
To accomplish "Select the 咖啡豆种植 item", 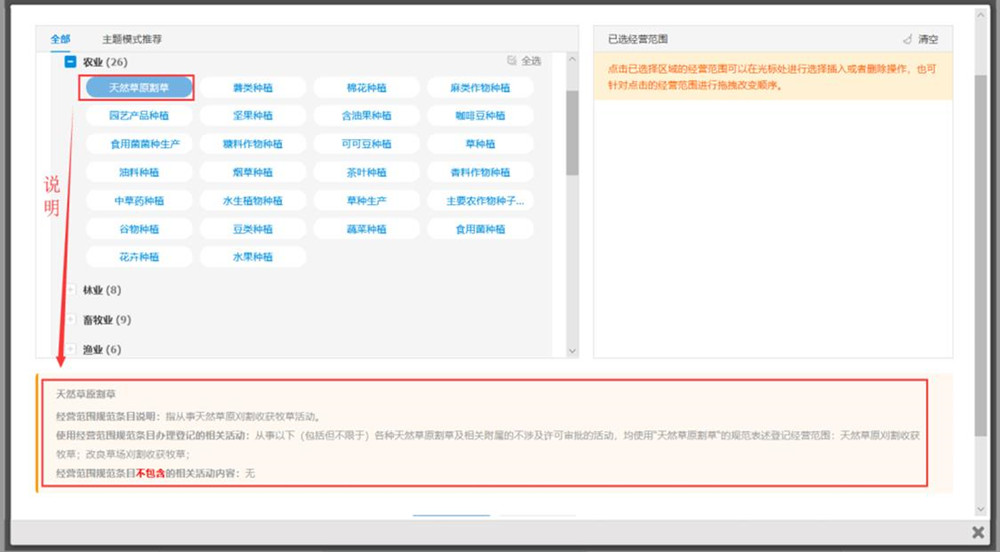I will [480, 116].
